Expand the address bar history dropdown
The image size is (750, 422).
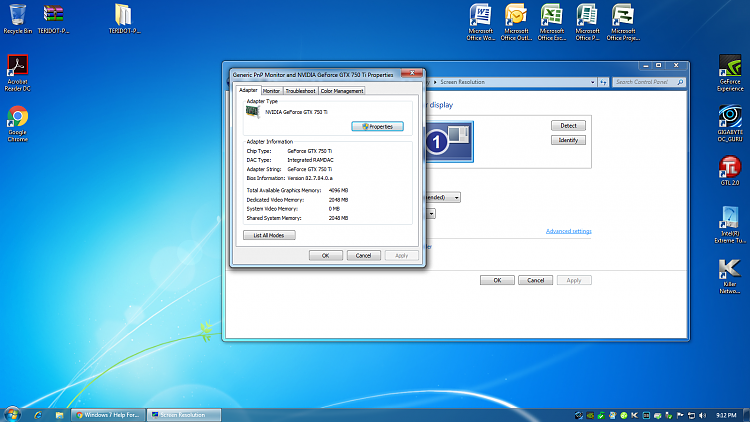[592, 82]
